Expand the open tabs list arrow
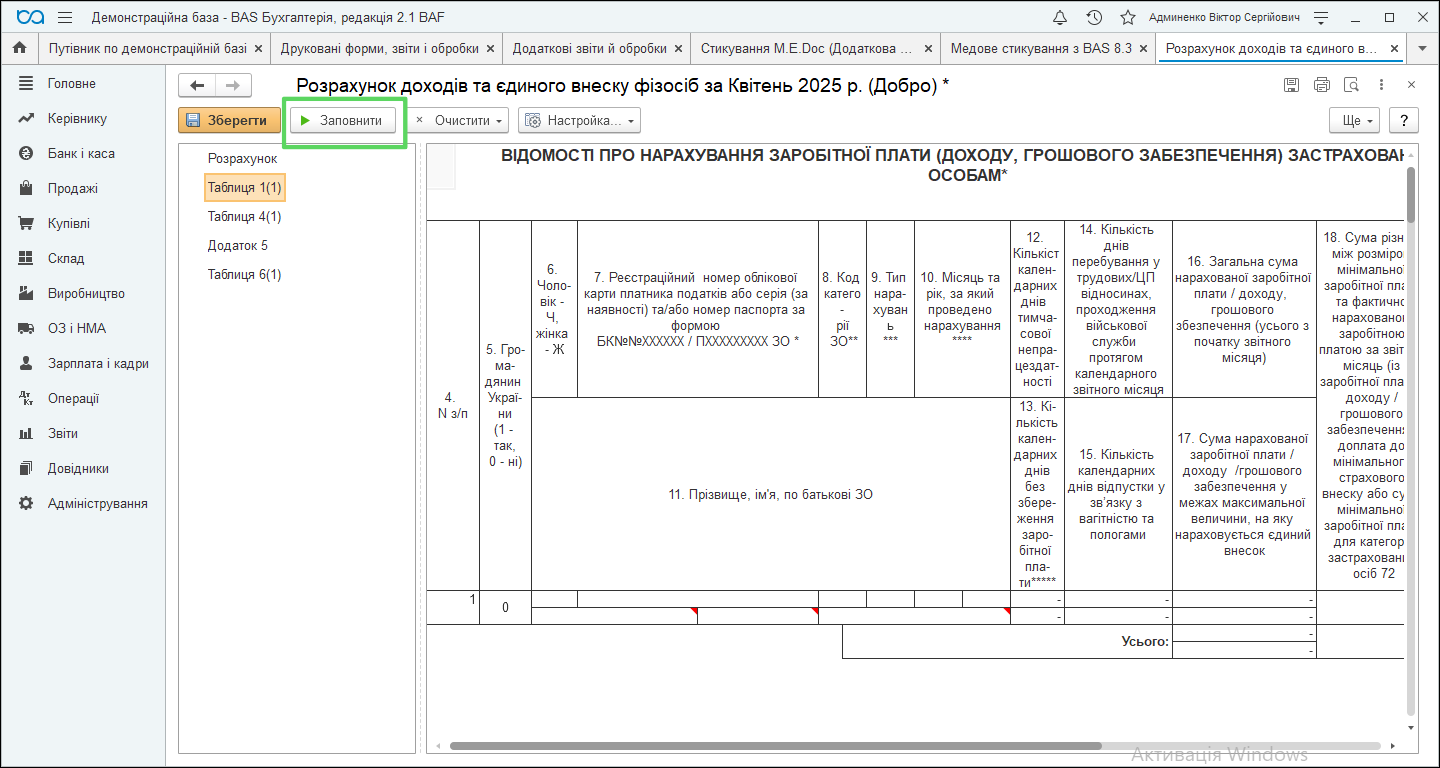 pos(1423,48)
